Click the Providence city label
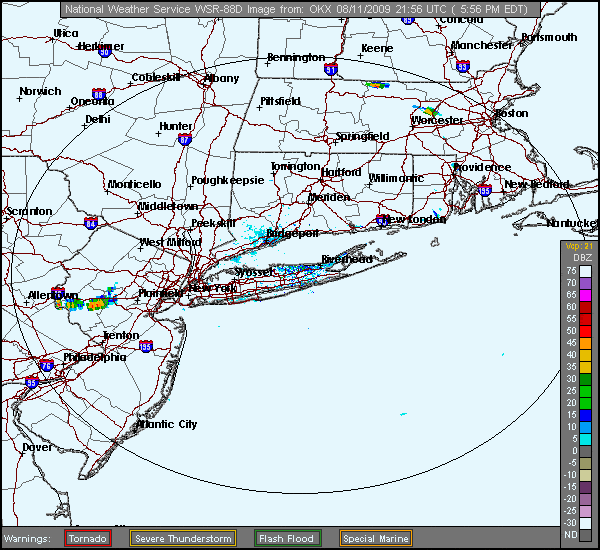The width and height of the screenshot is (600, 550). tap(482, 167)
